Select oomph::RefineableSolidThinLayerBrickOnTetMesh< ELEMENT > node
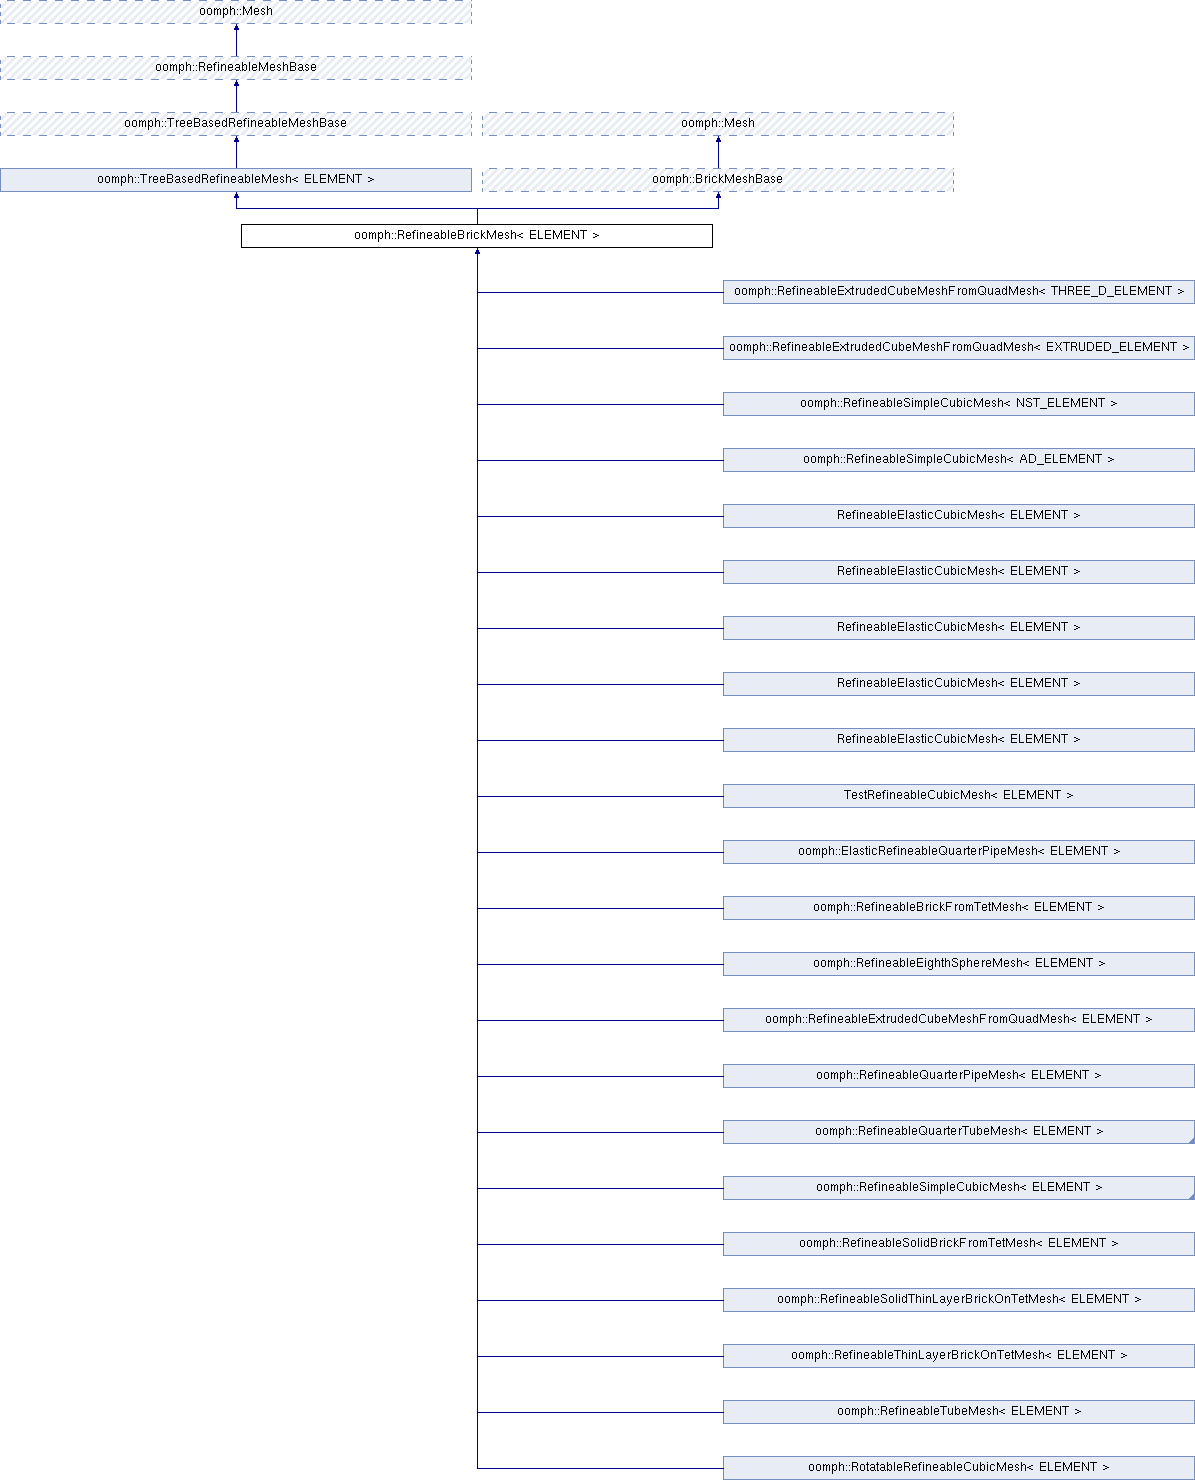 [x=958, y=1299]
